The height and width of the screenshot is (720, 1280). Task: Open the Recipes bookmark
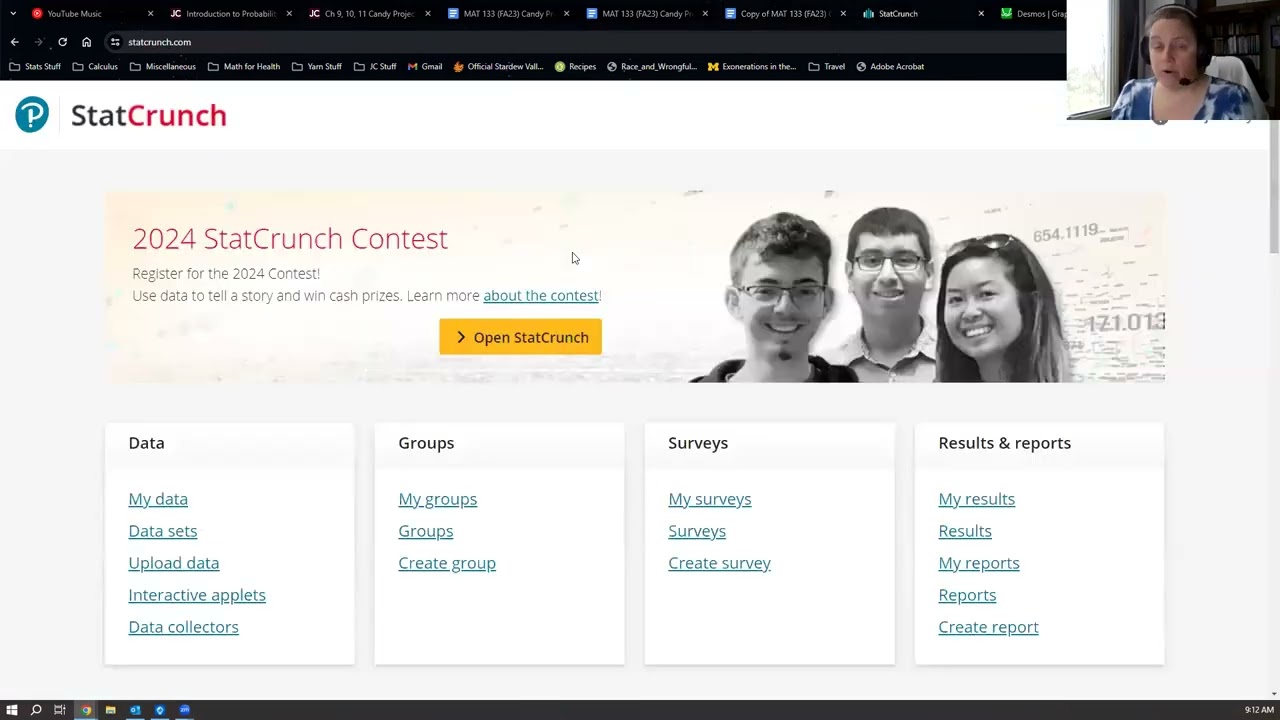click(x=575, y=67)
